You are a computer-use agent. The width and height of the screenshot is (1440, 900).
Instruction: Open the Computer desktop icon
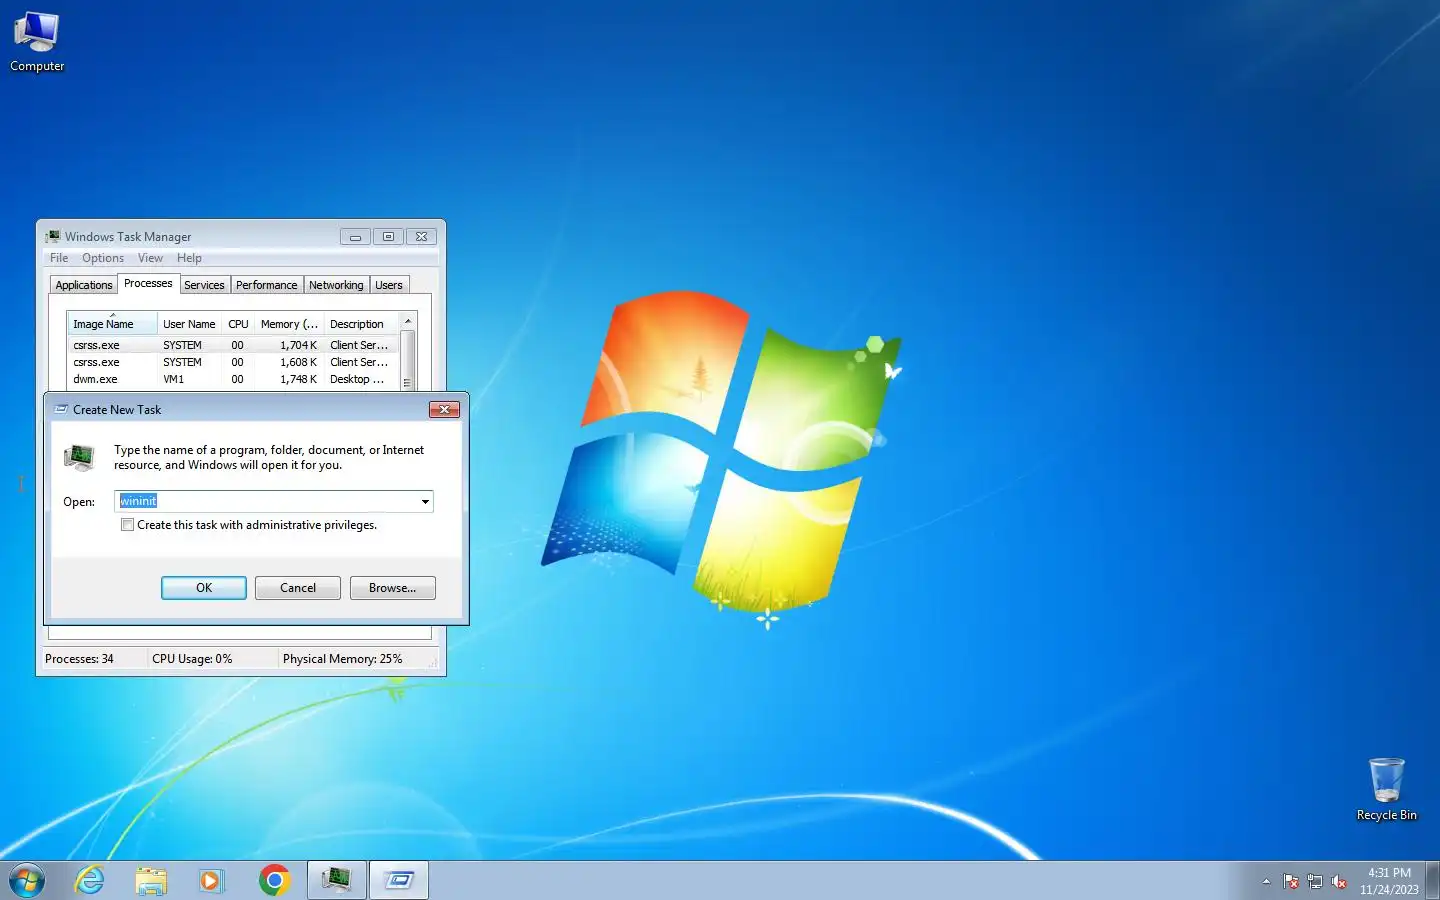[x=37, y=42]
